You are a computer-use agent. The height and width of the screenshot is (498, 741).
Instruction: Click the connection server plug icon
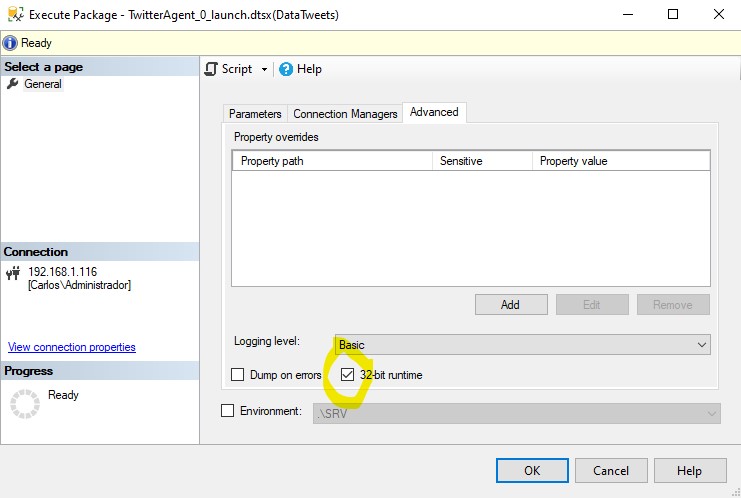pos(13,273)
